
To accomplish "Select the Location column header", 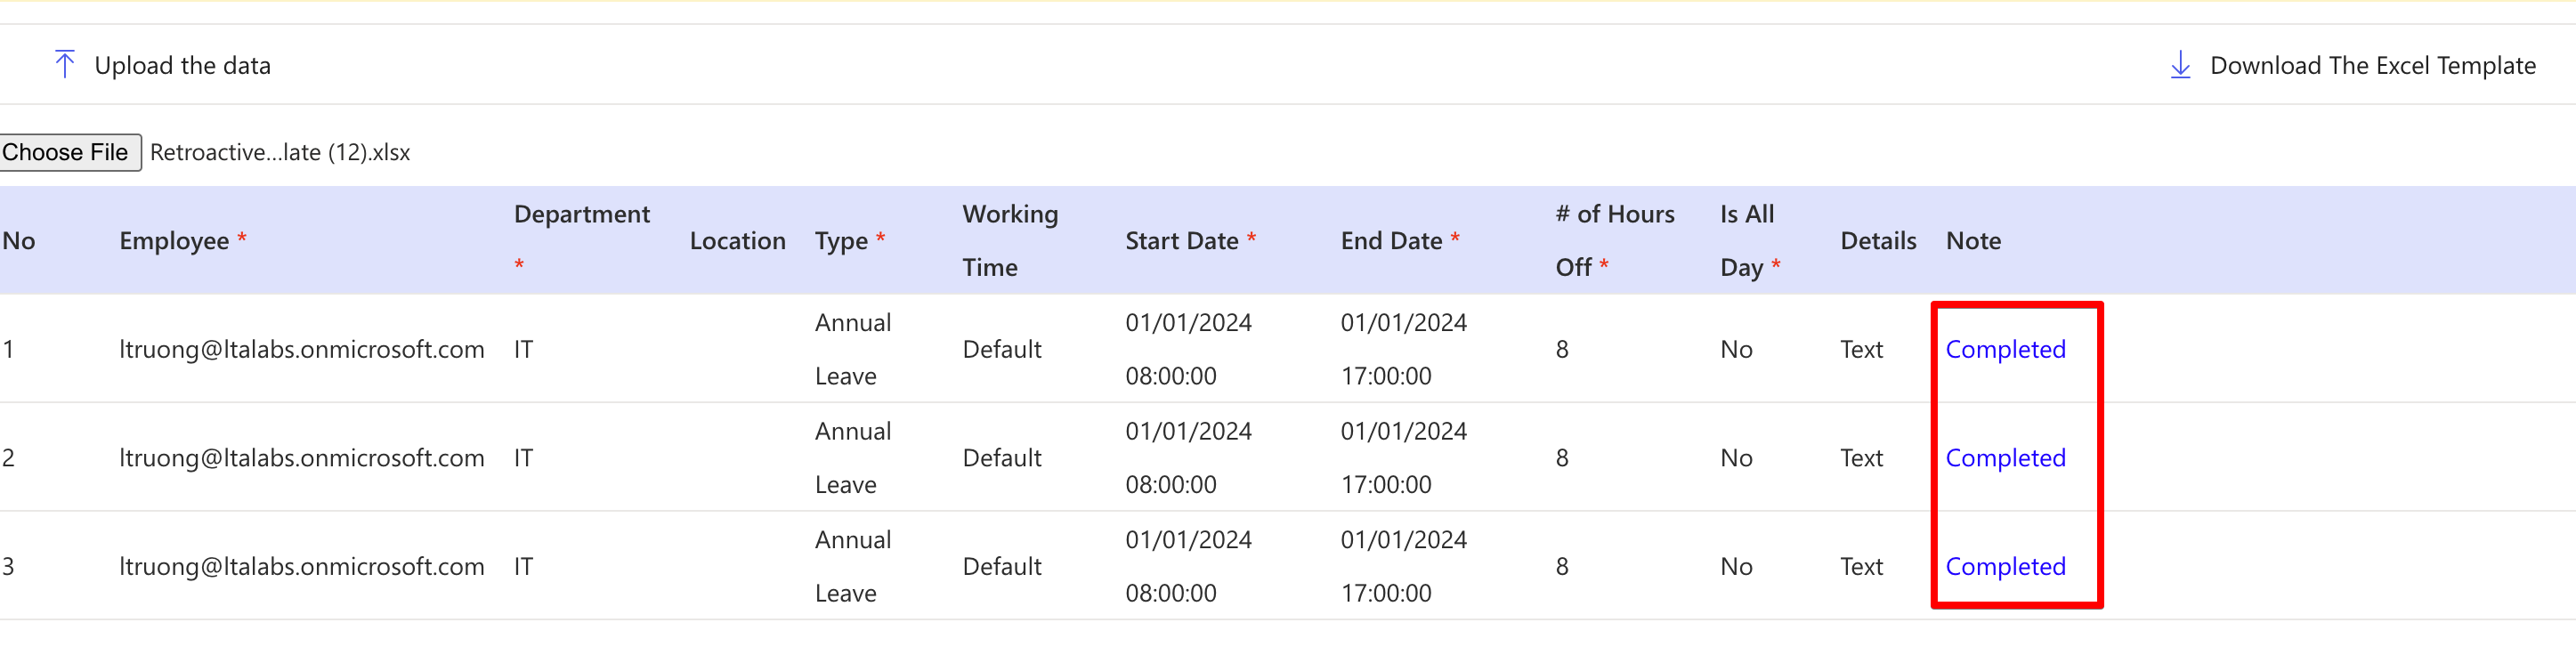I will [737, 241].
